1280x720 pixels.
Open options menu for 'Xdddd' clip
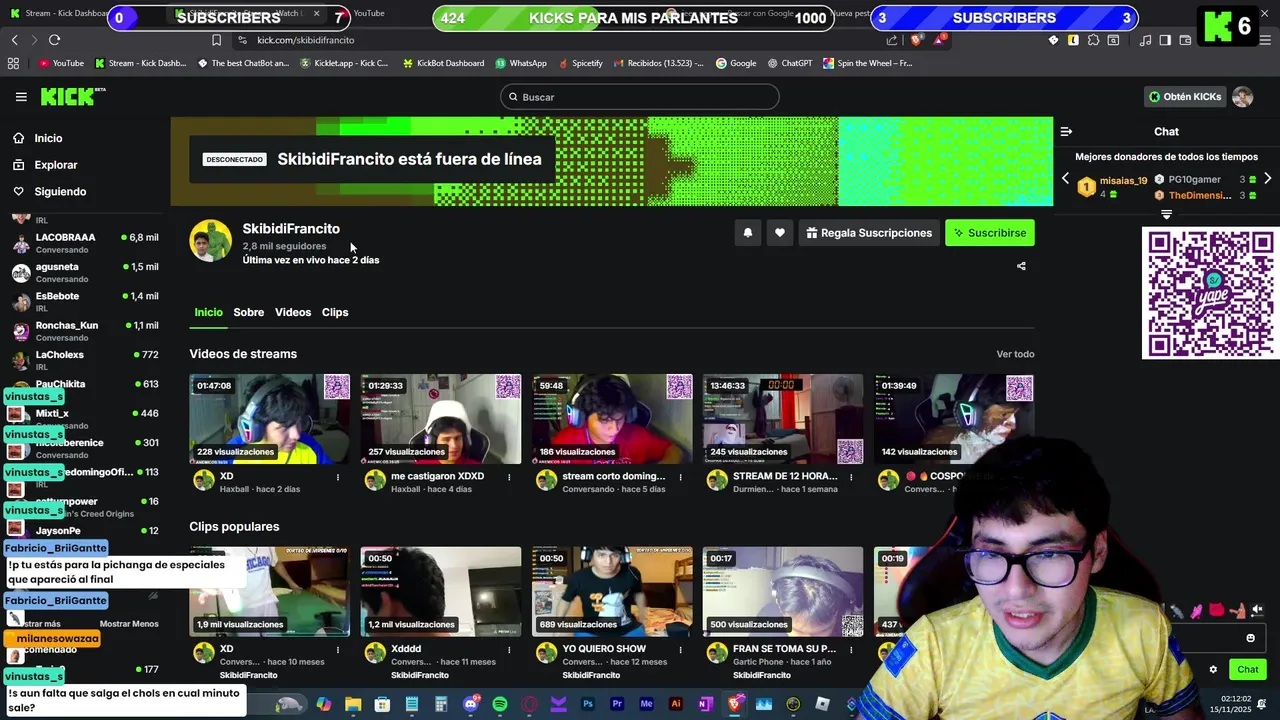(509, 649)
